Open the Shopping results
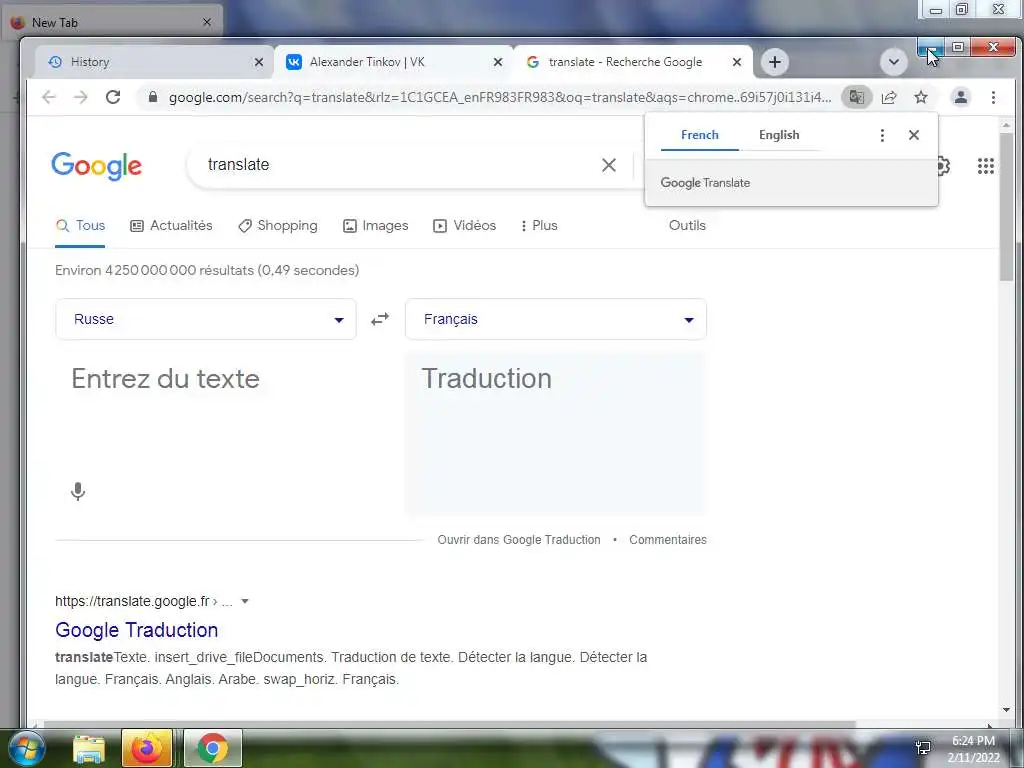The width and height of the screenshot is (1024, 768). 278,226
